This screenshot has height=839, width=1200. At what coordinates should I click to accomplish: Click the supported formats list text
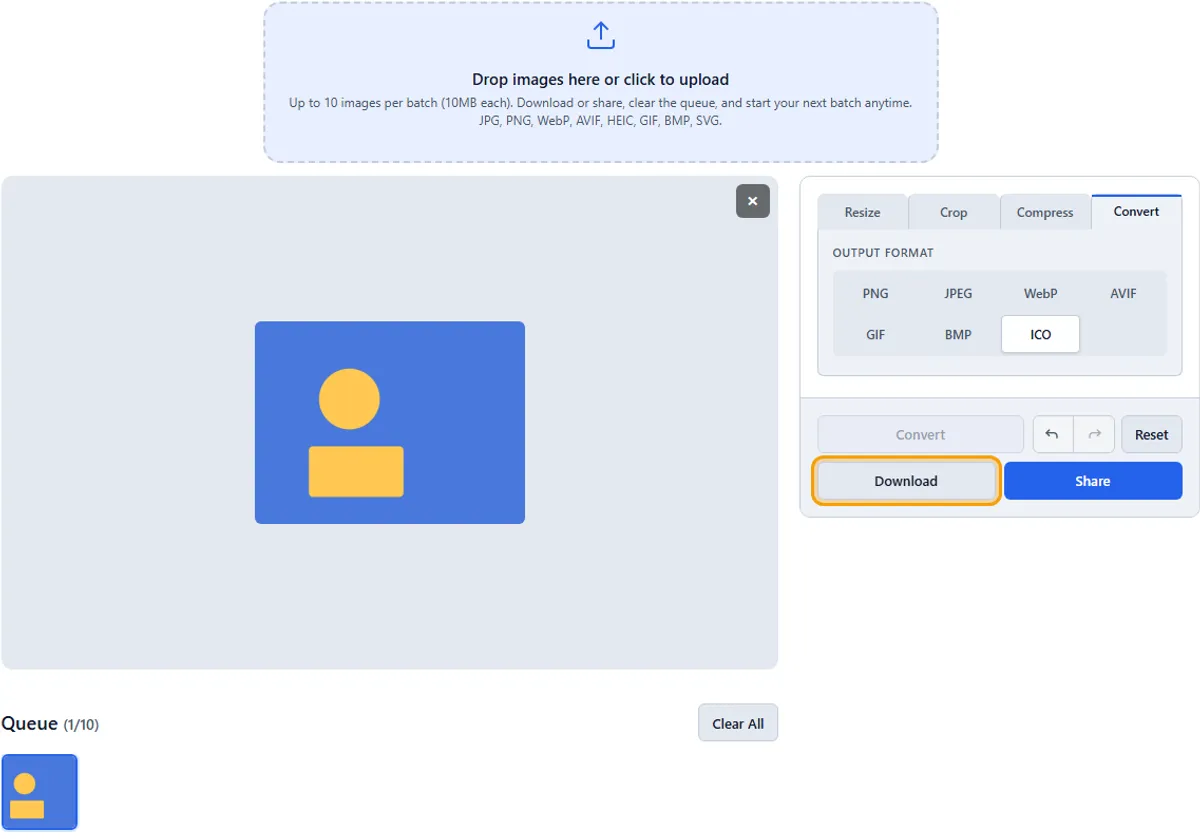pyautogui.click(x=601, y=121)
